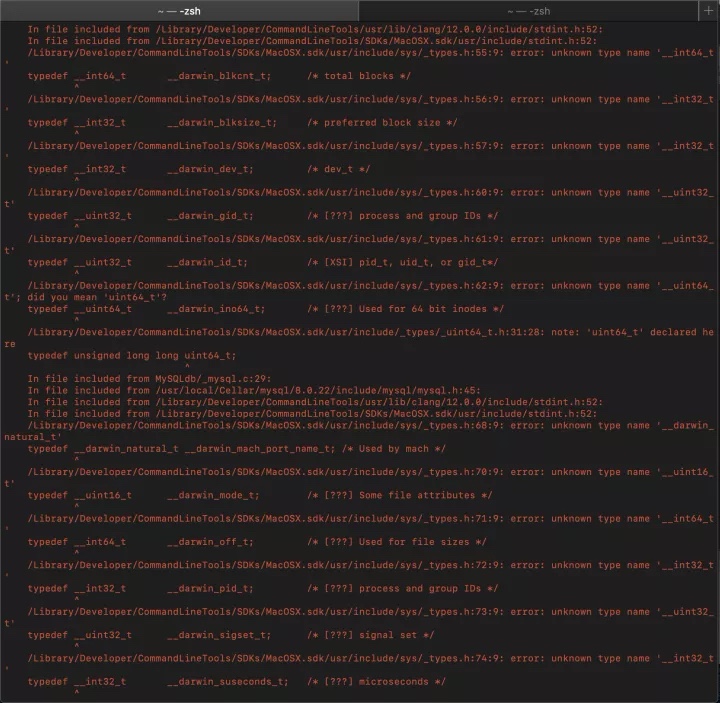Image resolution: width=720 pixels, height=703 pixels.
Task: Open a new terminal tab with plus button
Action: (709, 10)
